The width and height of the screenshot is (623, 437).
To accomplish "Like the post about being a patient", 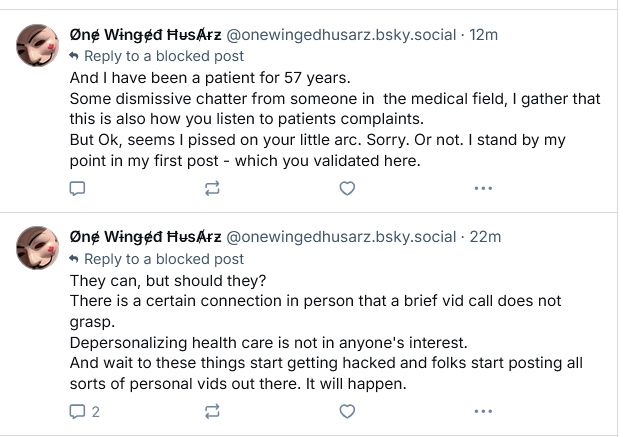I will (347, 188).
